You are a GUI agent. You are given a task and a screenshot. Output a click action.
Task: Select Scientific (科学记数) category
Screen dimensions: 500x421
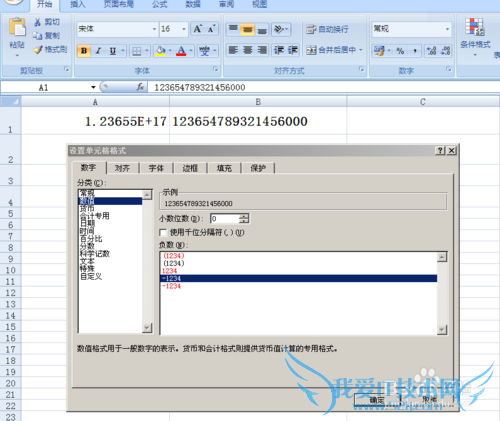coord(95,253)
